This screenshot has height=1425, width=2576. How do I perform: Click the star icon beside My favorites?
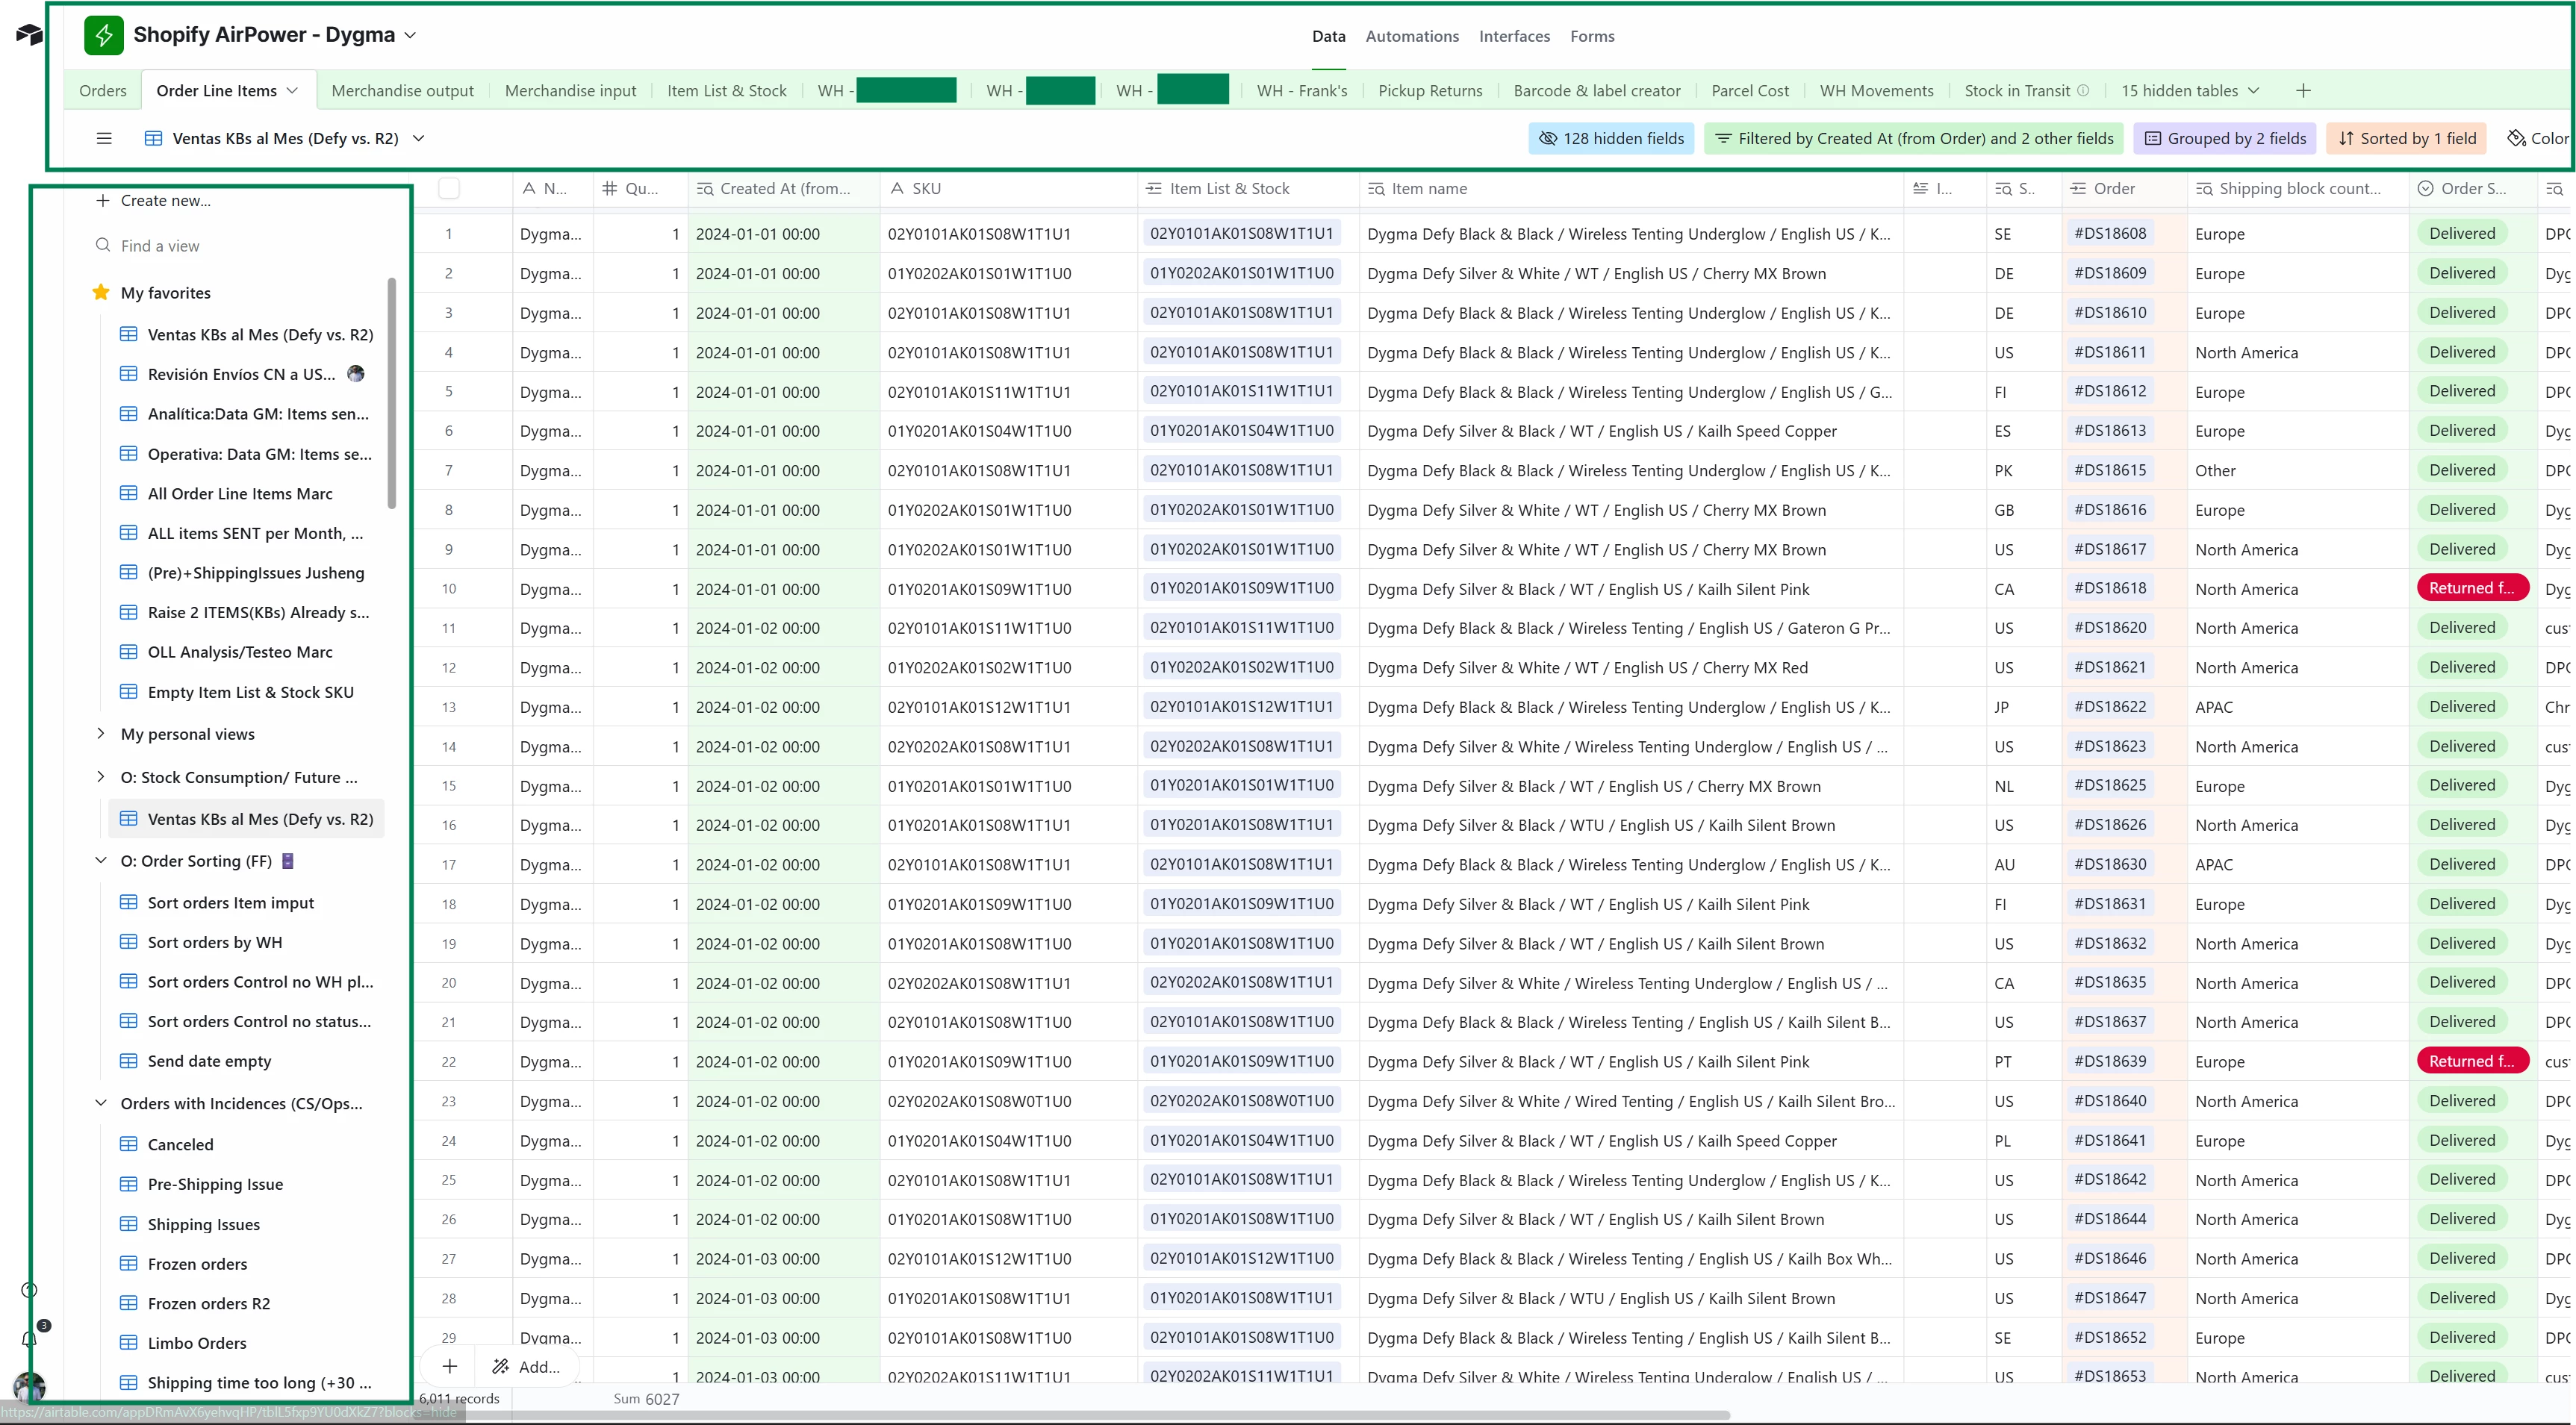101,293
